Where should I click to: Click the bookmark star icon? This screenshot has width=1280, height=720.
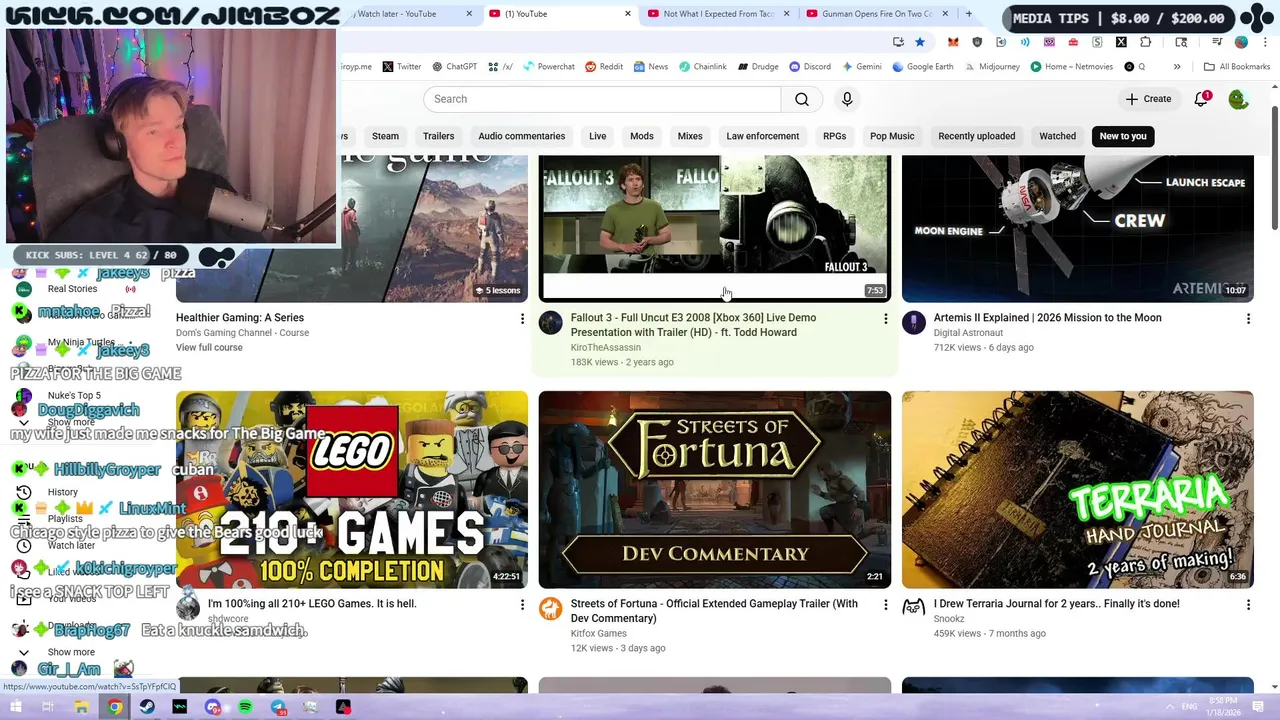coord(920,42)
